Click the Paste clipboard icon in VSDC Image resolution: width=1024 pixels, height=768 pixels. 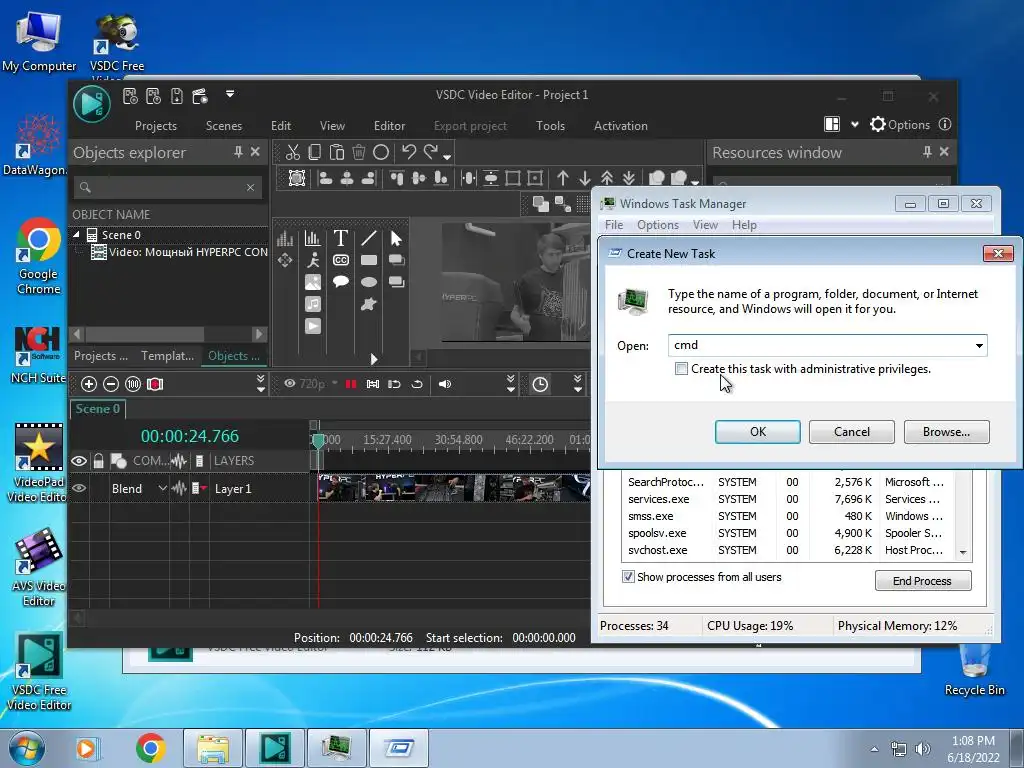[337, 153]
